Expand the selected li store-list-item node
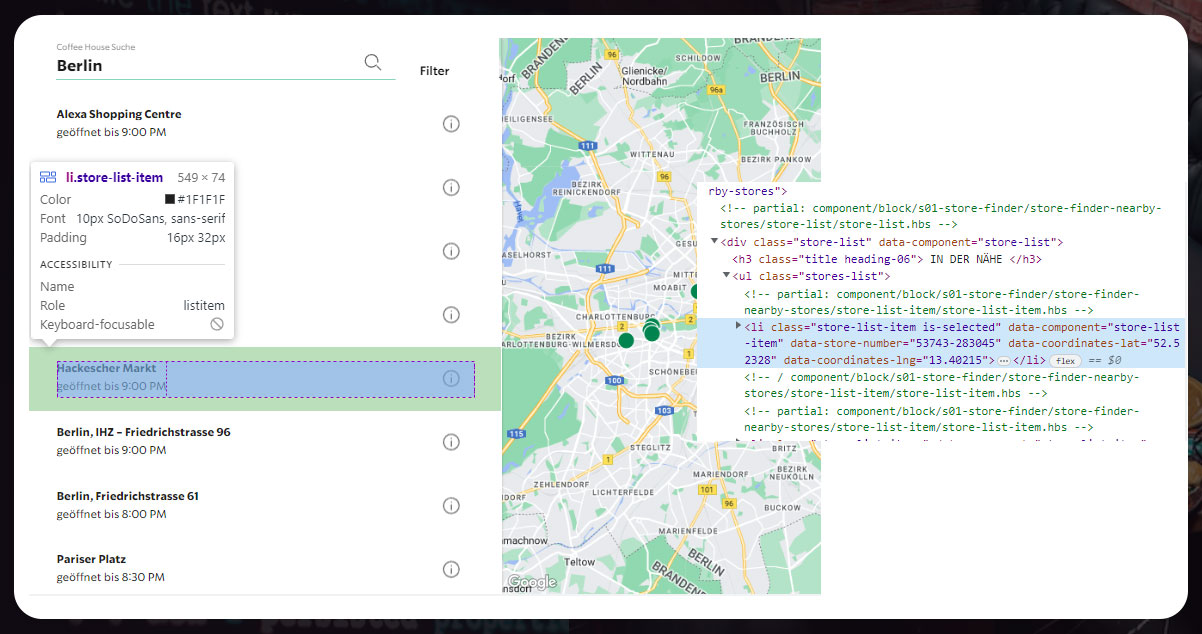Viewport: 1202px width, 634px height. coord(739,326)
